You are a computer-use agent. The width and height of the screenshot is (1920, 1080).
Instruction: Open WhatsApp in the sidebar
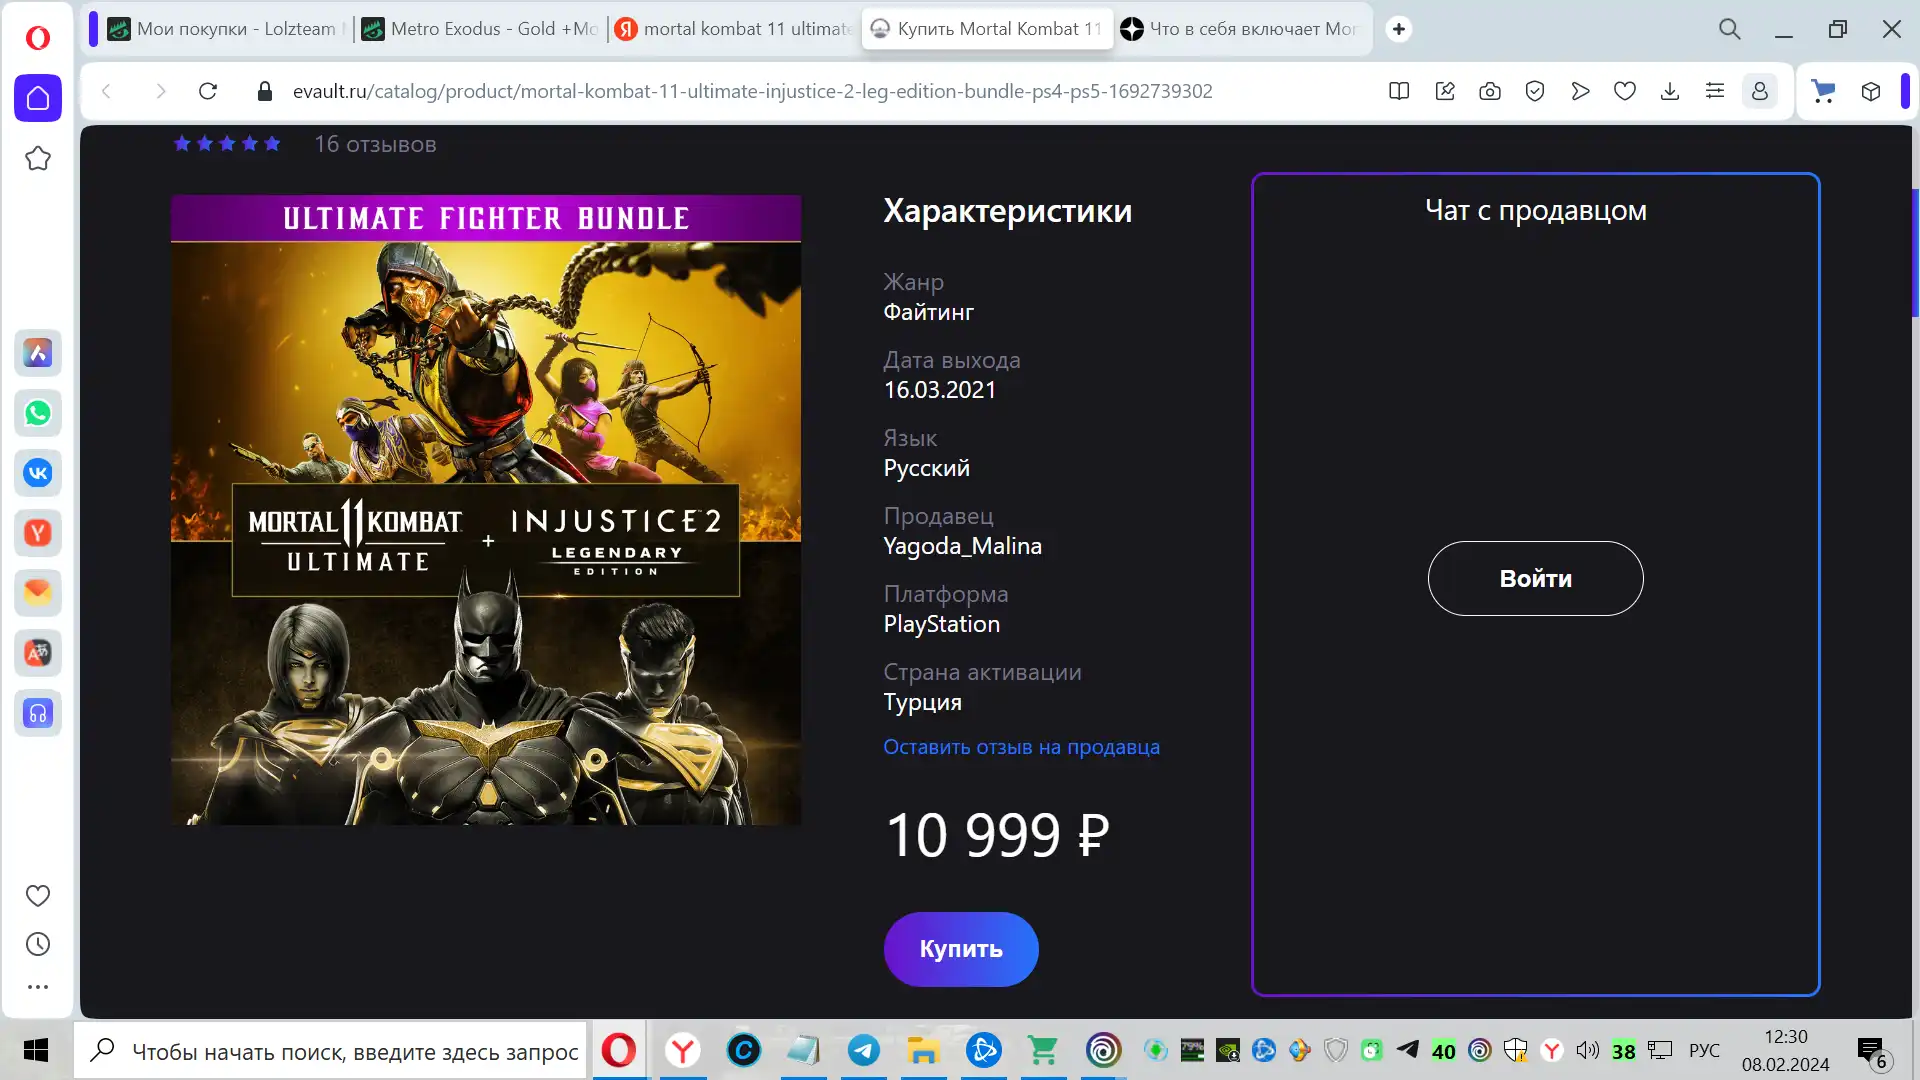(38, 413)
